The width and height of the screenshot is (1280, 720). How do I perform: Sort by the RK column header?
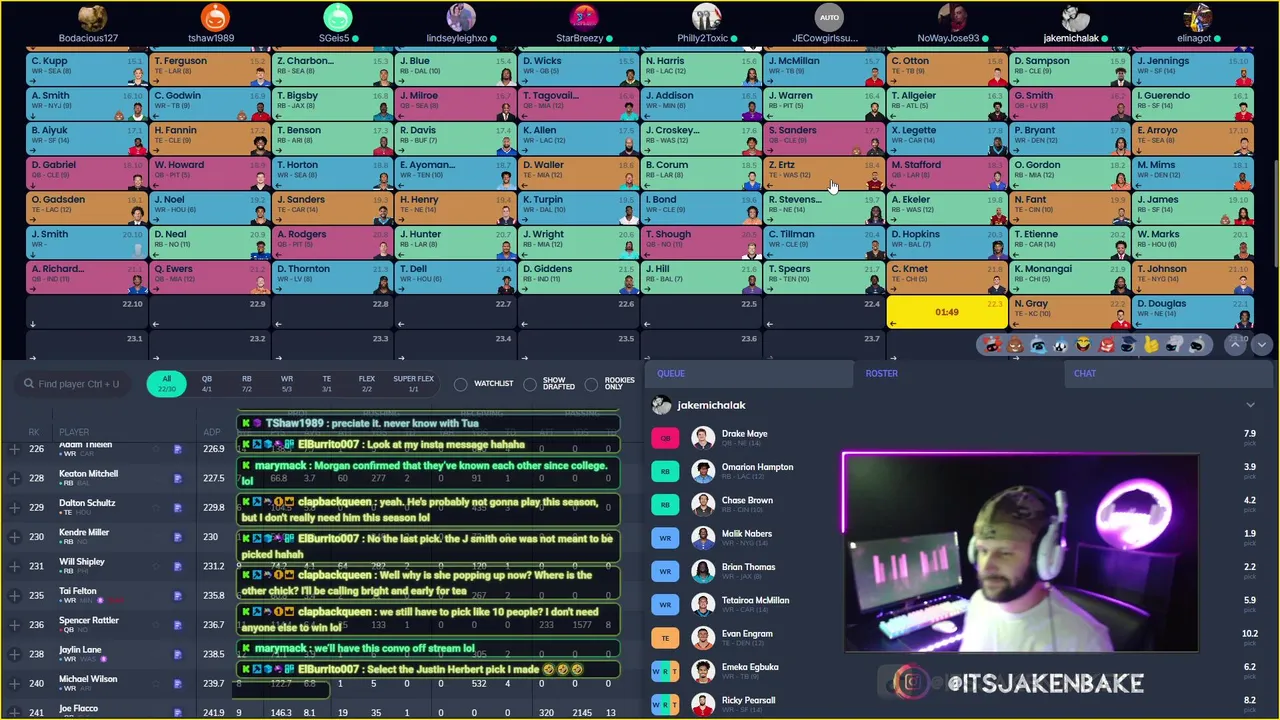coord(34,432)
